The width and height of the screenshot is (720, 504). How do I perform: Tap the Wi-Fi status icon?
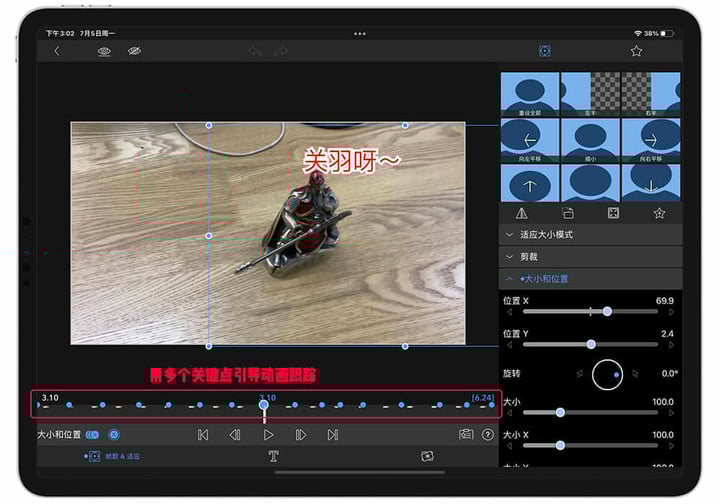coord(638,34)
